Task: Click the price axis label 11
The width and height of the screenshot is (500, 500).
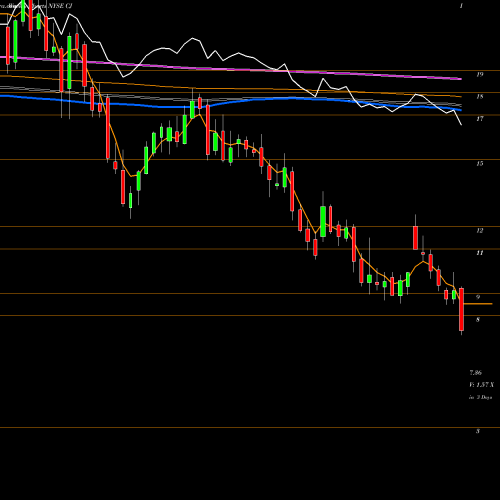Action: (480, 253)
